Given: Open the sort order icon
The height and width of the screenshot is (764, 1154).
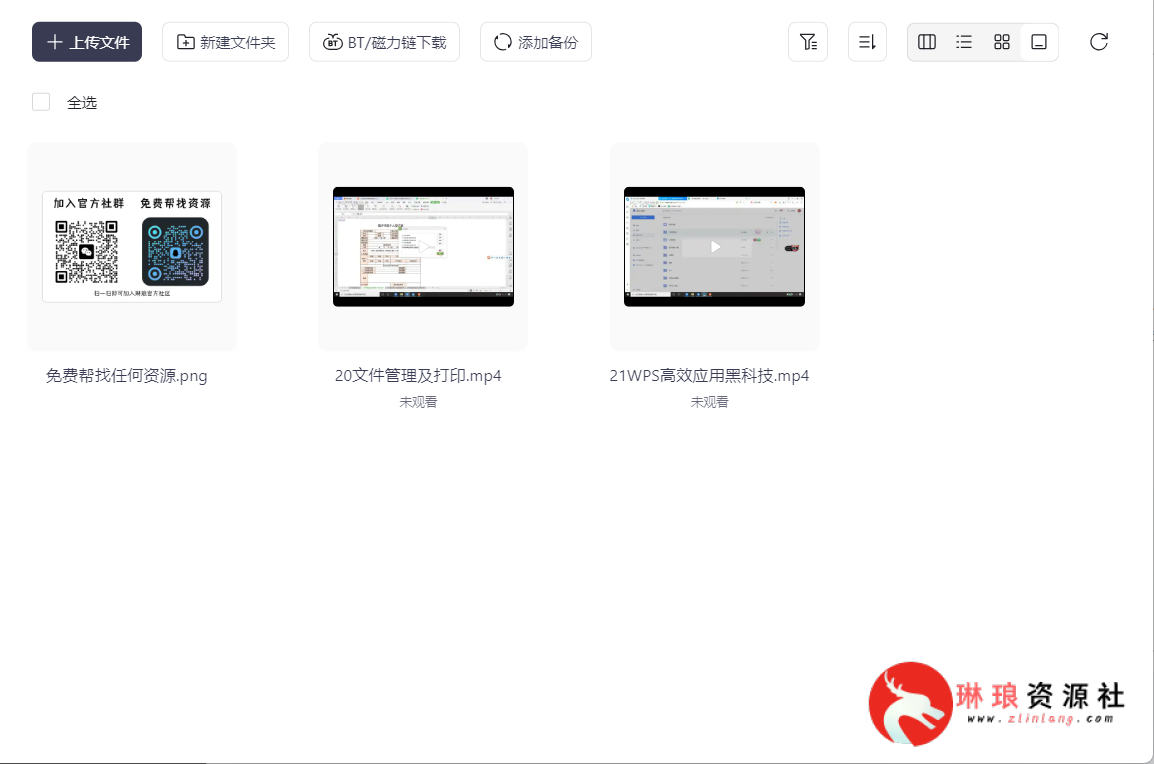Looking at the screenshot, I should click(868, 42).
